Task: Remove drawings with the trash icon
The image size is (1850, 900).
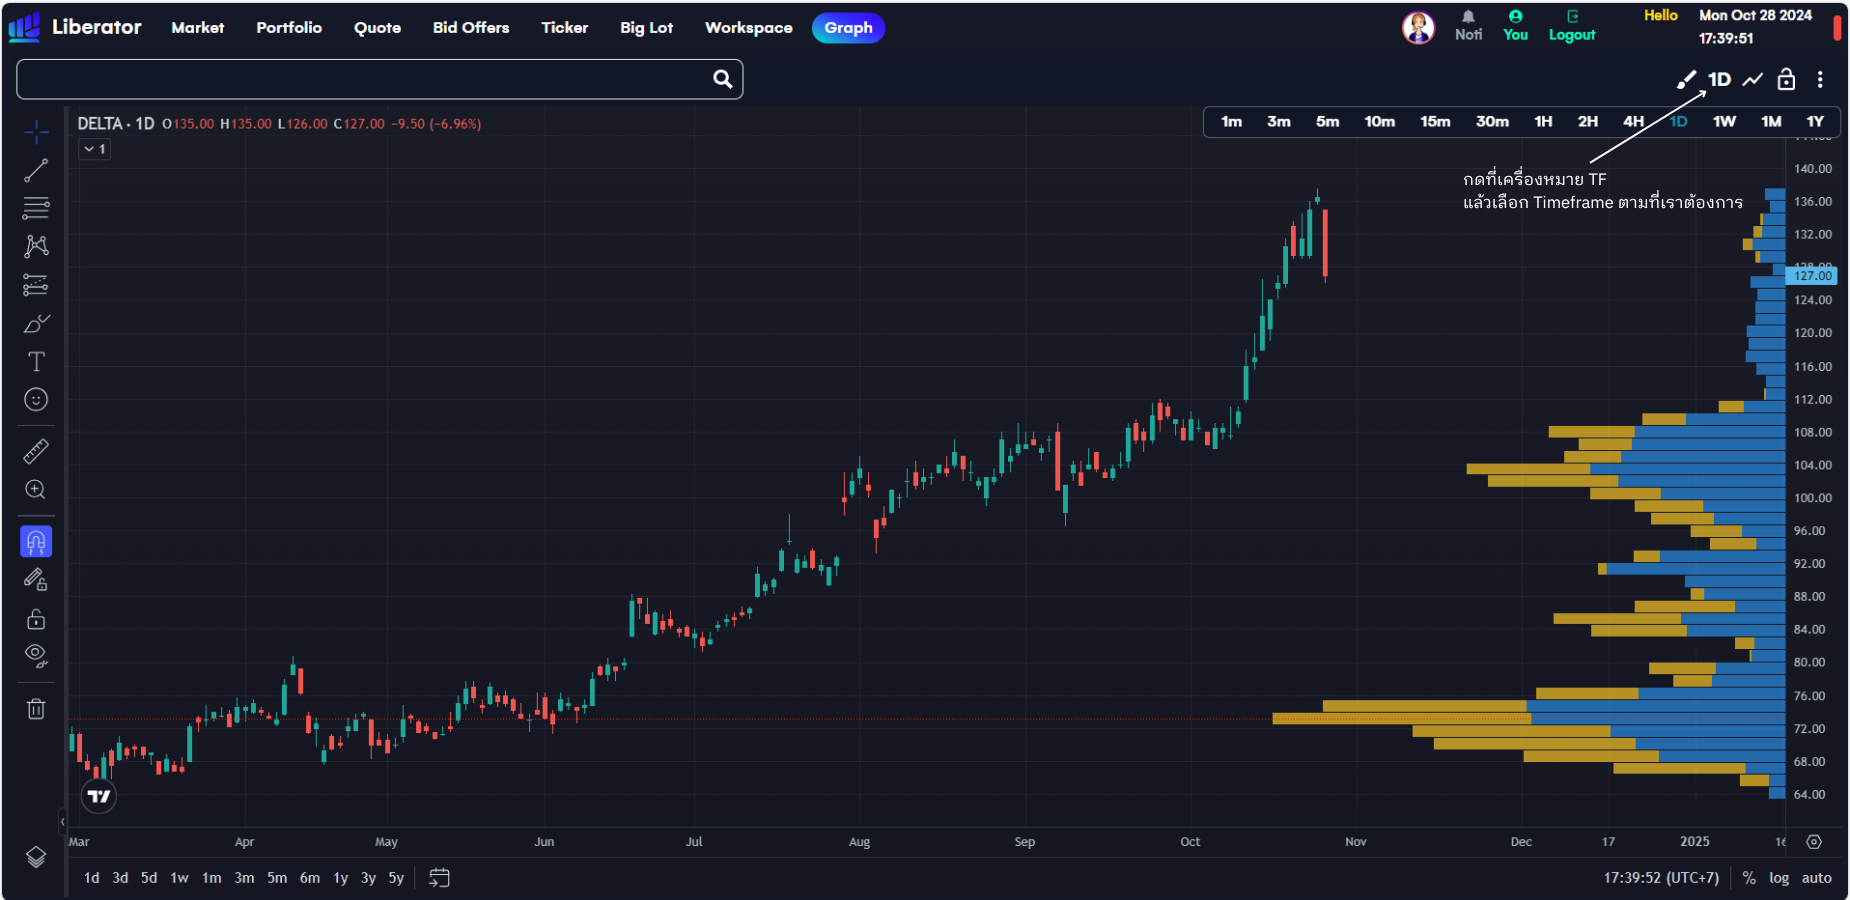Action: point(36,709)
